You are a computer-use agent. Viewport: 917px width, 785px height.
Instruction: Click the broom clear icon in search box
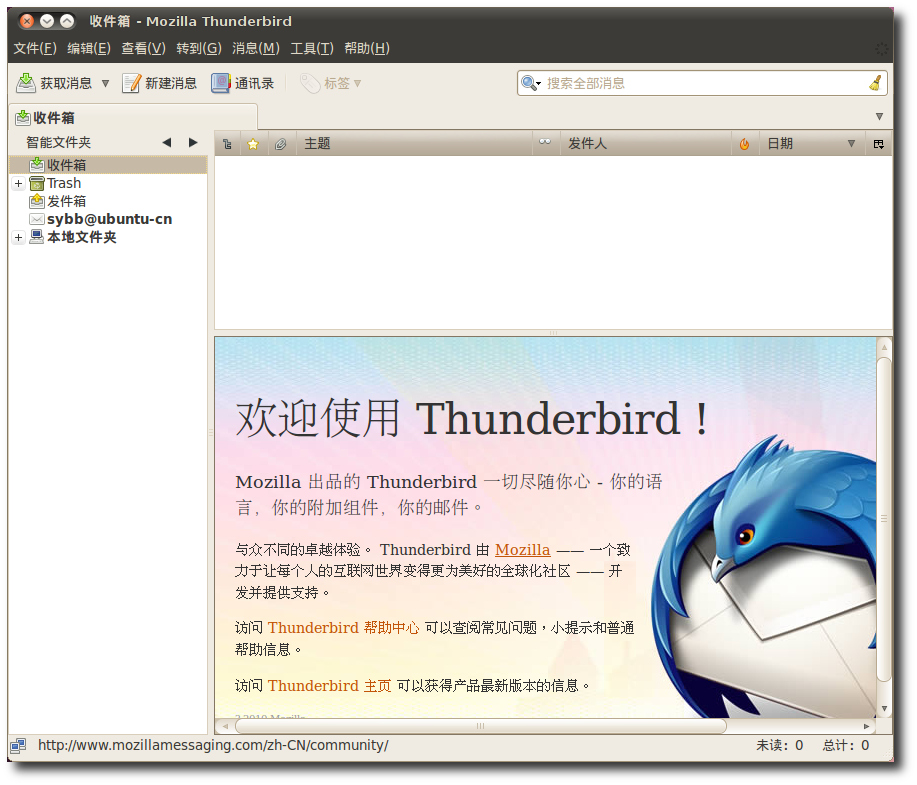875,83
